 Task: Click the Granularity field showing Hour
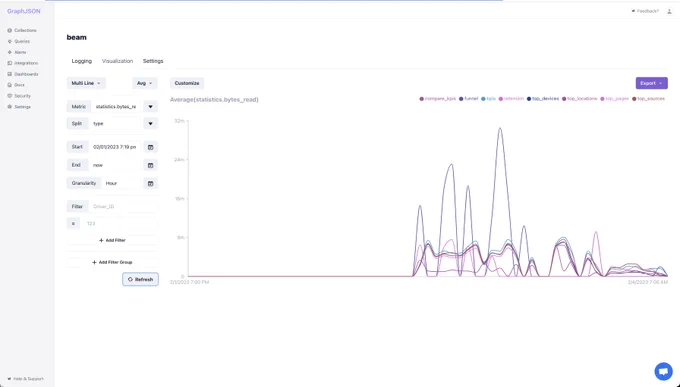[122, 184]
